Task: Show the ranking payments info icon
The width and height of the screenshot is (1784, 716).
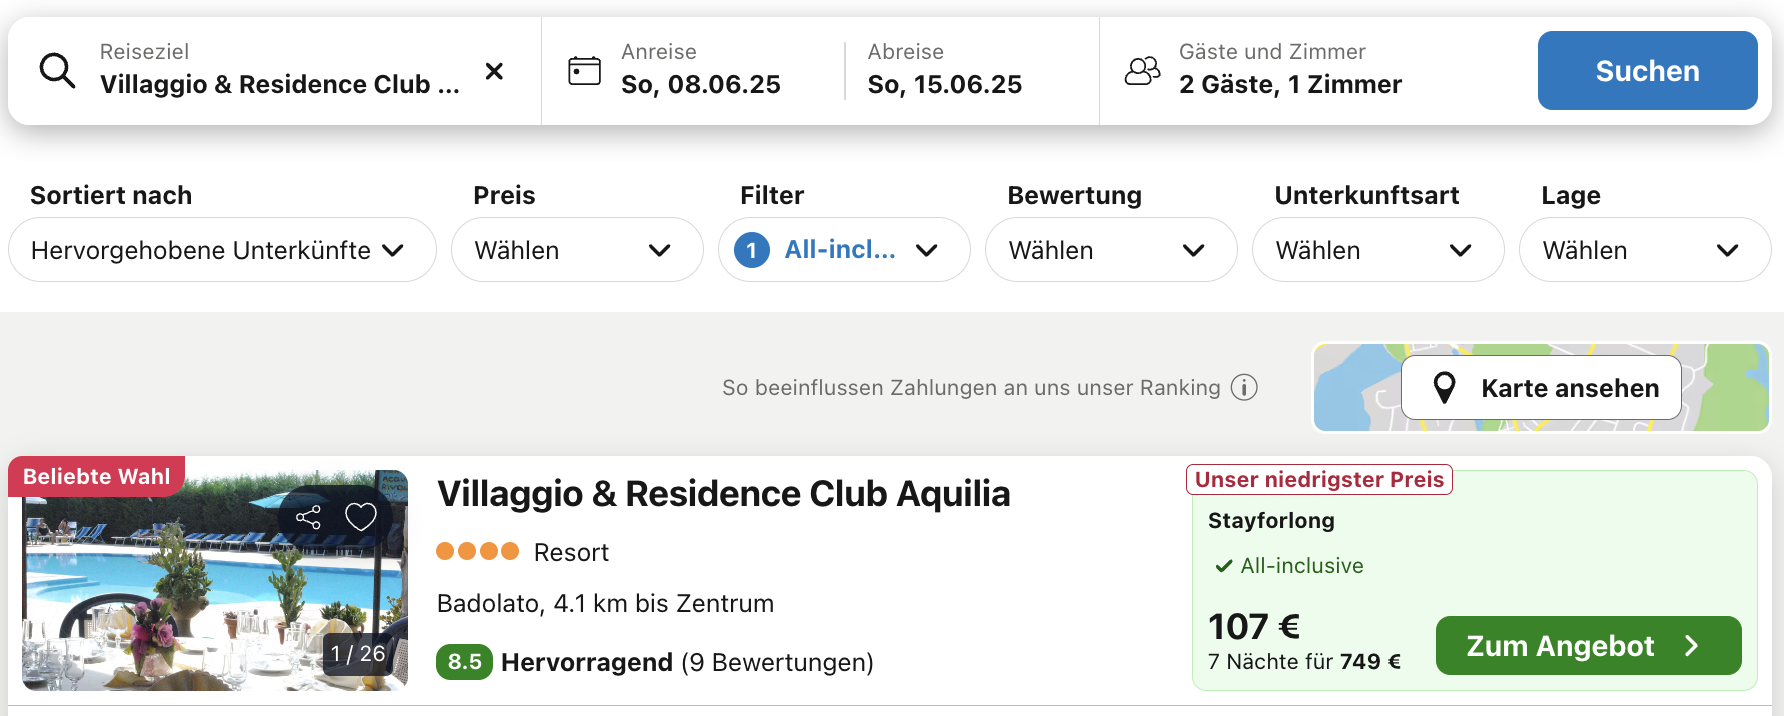Action: pos(1244,387)
